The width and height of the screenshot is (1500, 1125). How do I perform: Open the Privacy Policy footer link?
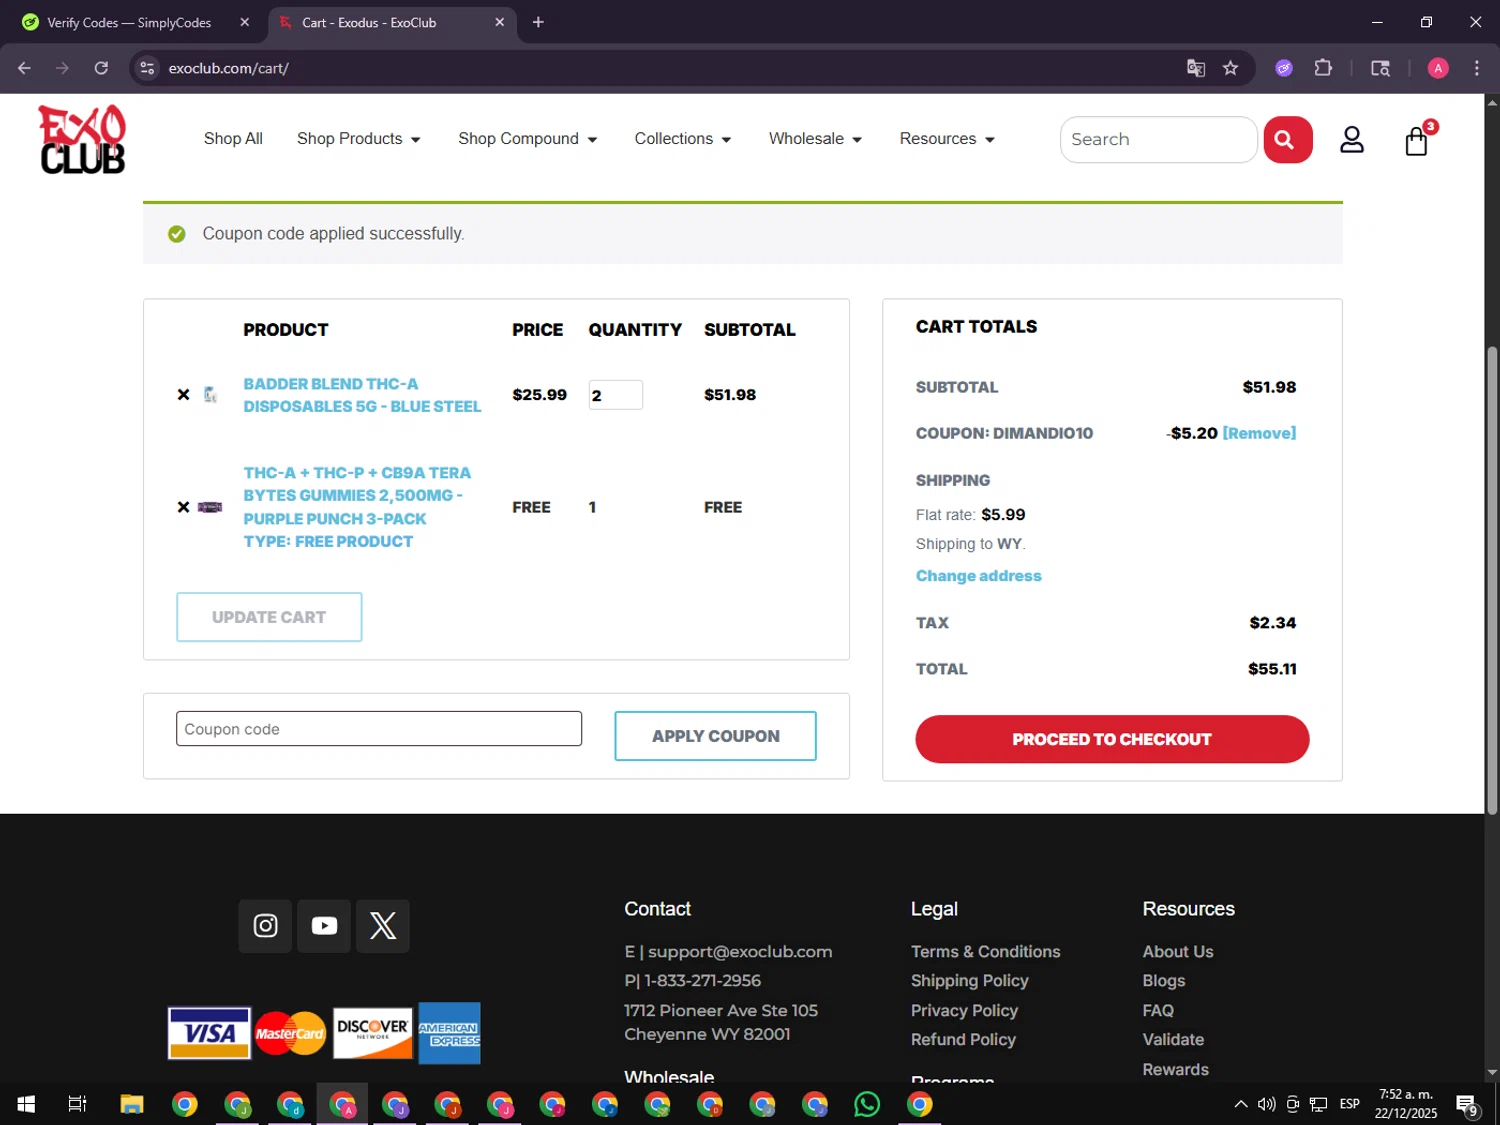964,1011
